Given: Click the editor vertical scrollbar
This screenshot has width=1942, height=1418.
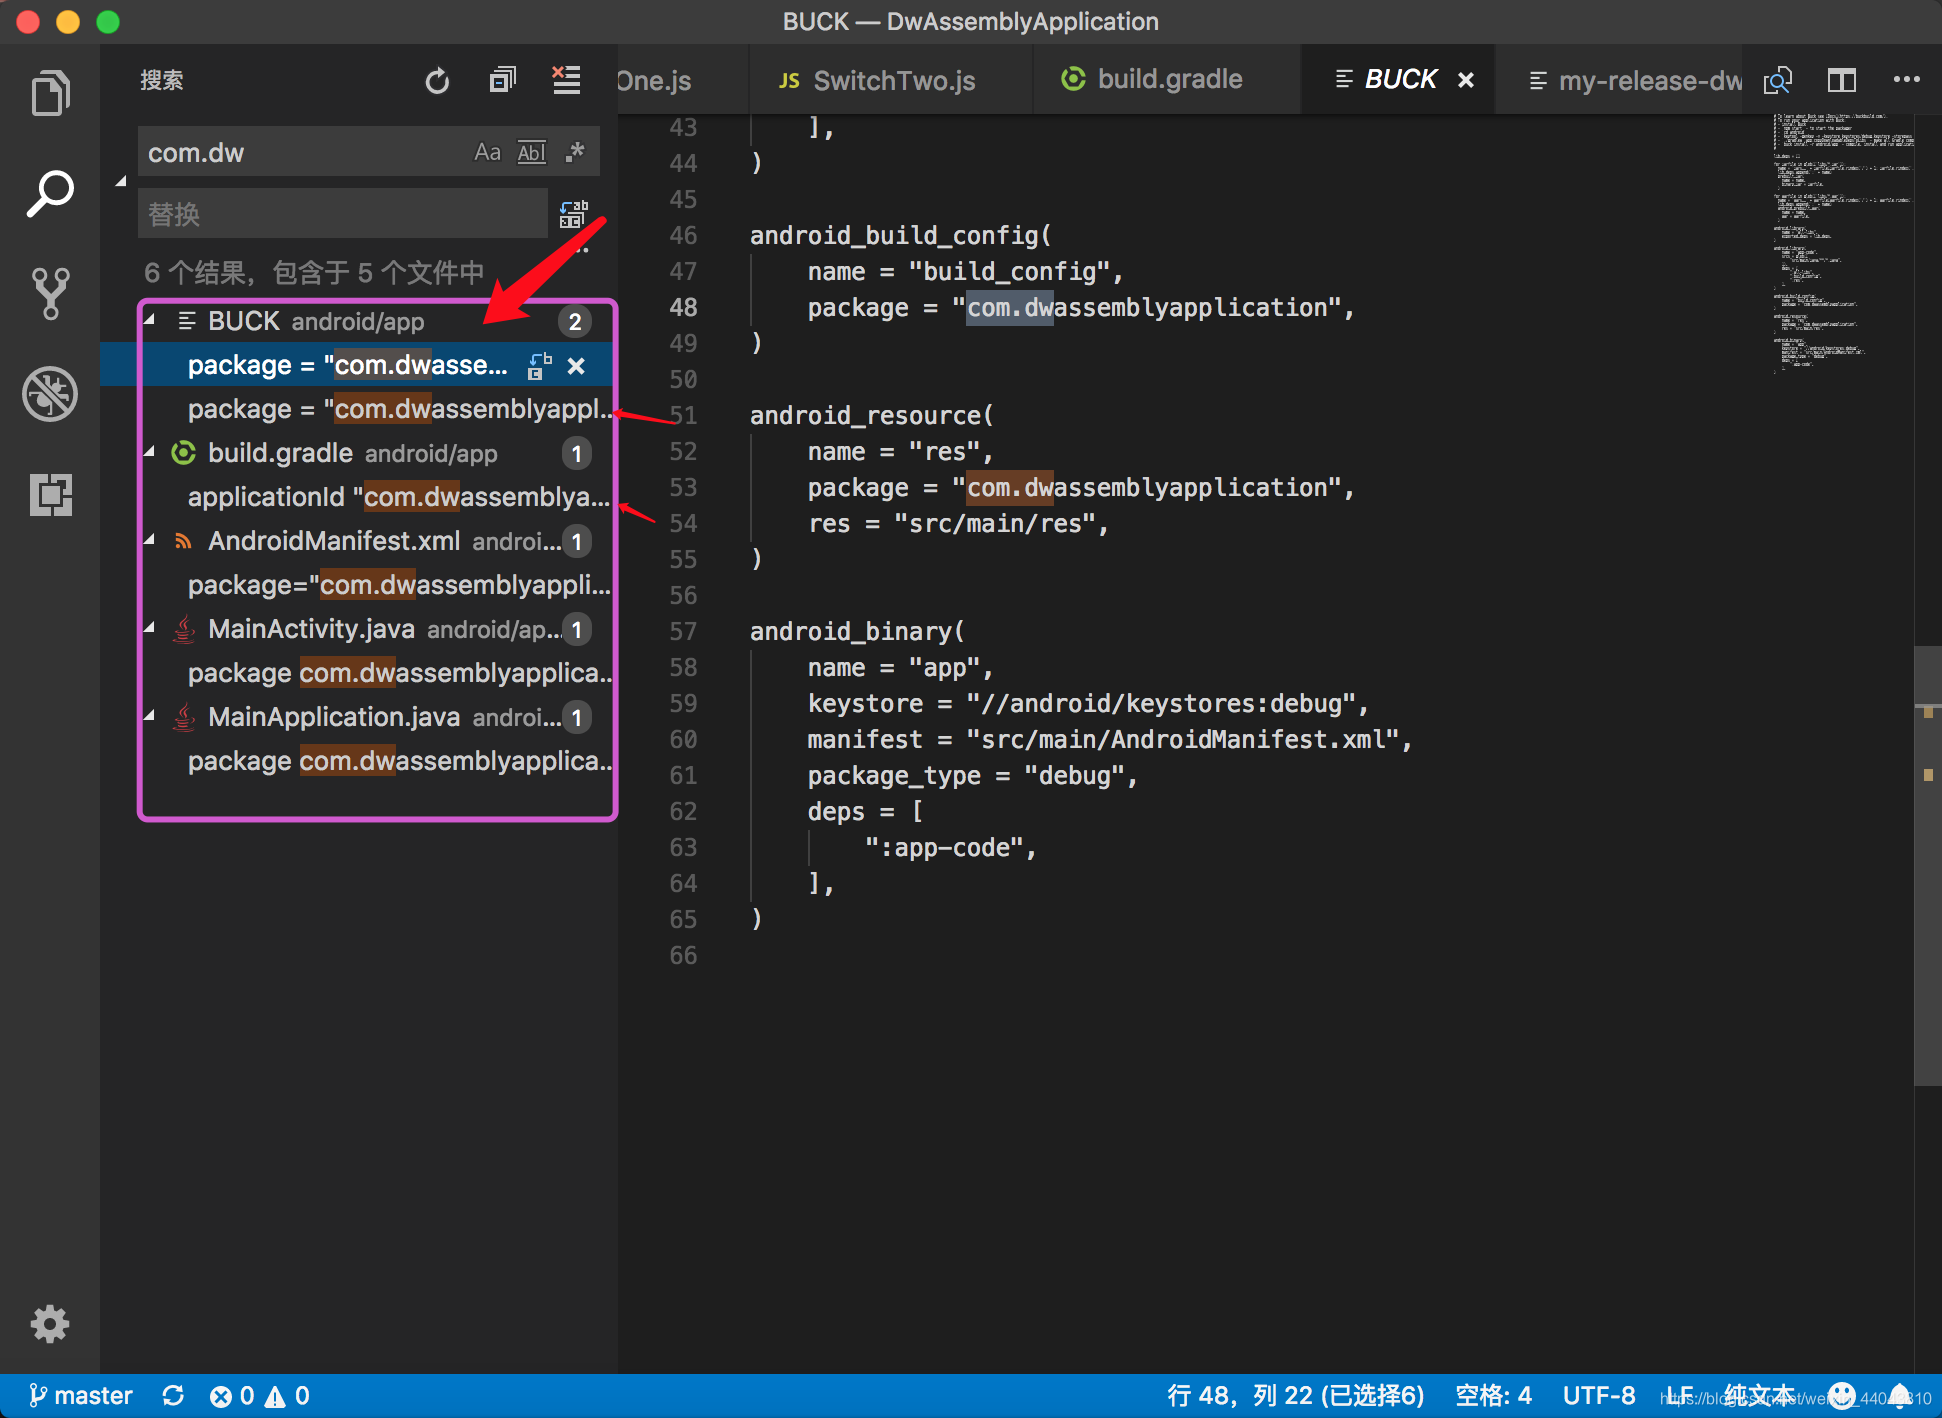Looking at the screenshot, I should click(x=1927, y=865).
